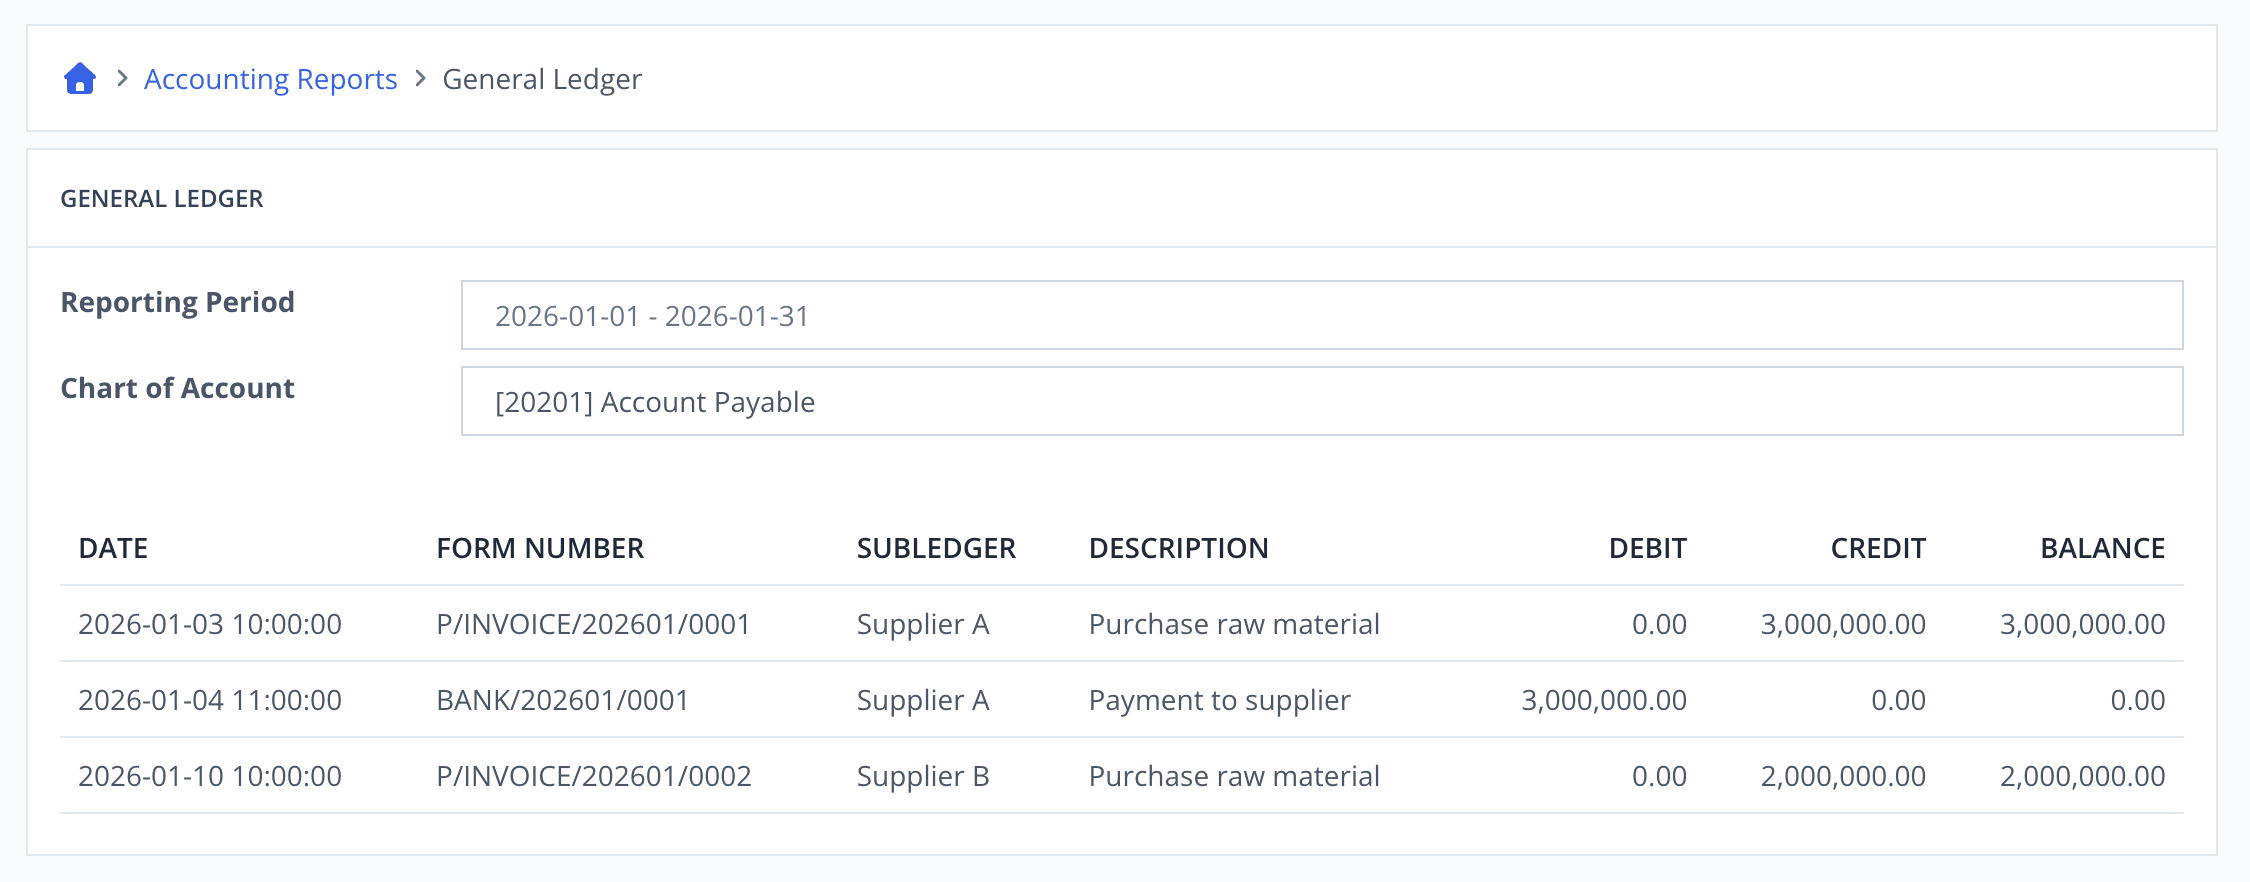The width and height of the screenshot is (2250, 882).
Task: Click the DEBIT column header
Action: coord(1647,548)
